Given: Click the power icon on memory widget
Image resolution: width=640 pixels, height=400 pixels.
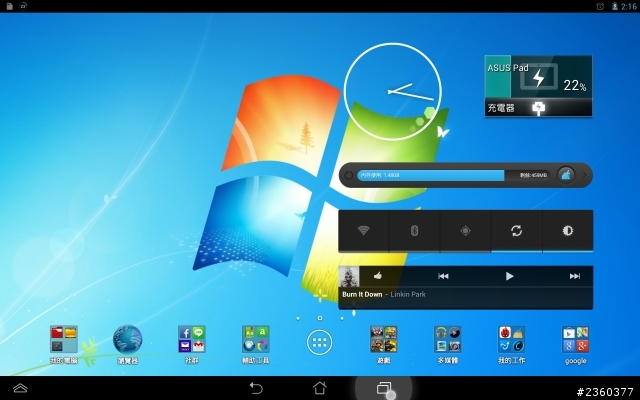Looking at the screenshot, I should (348, 176).
